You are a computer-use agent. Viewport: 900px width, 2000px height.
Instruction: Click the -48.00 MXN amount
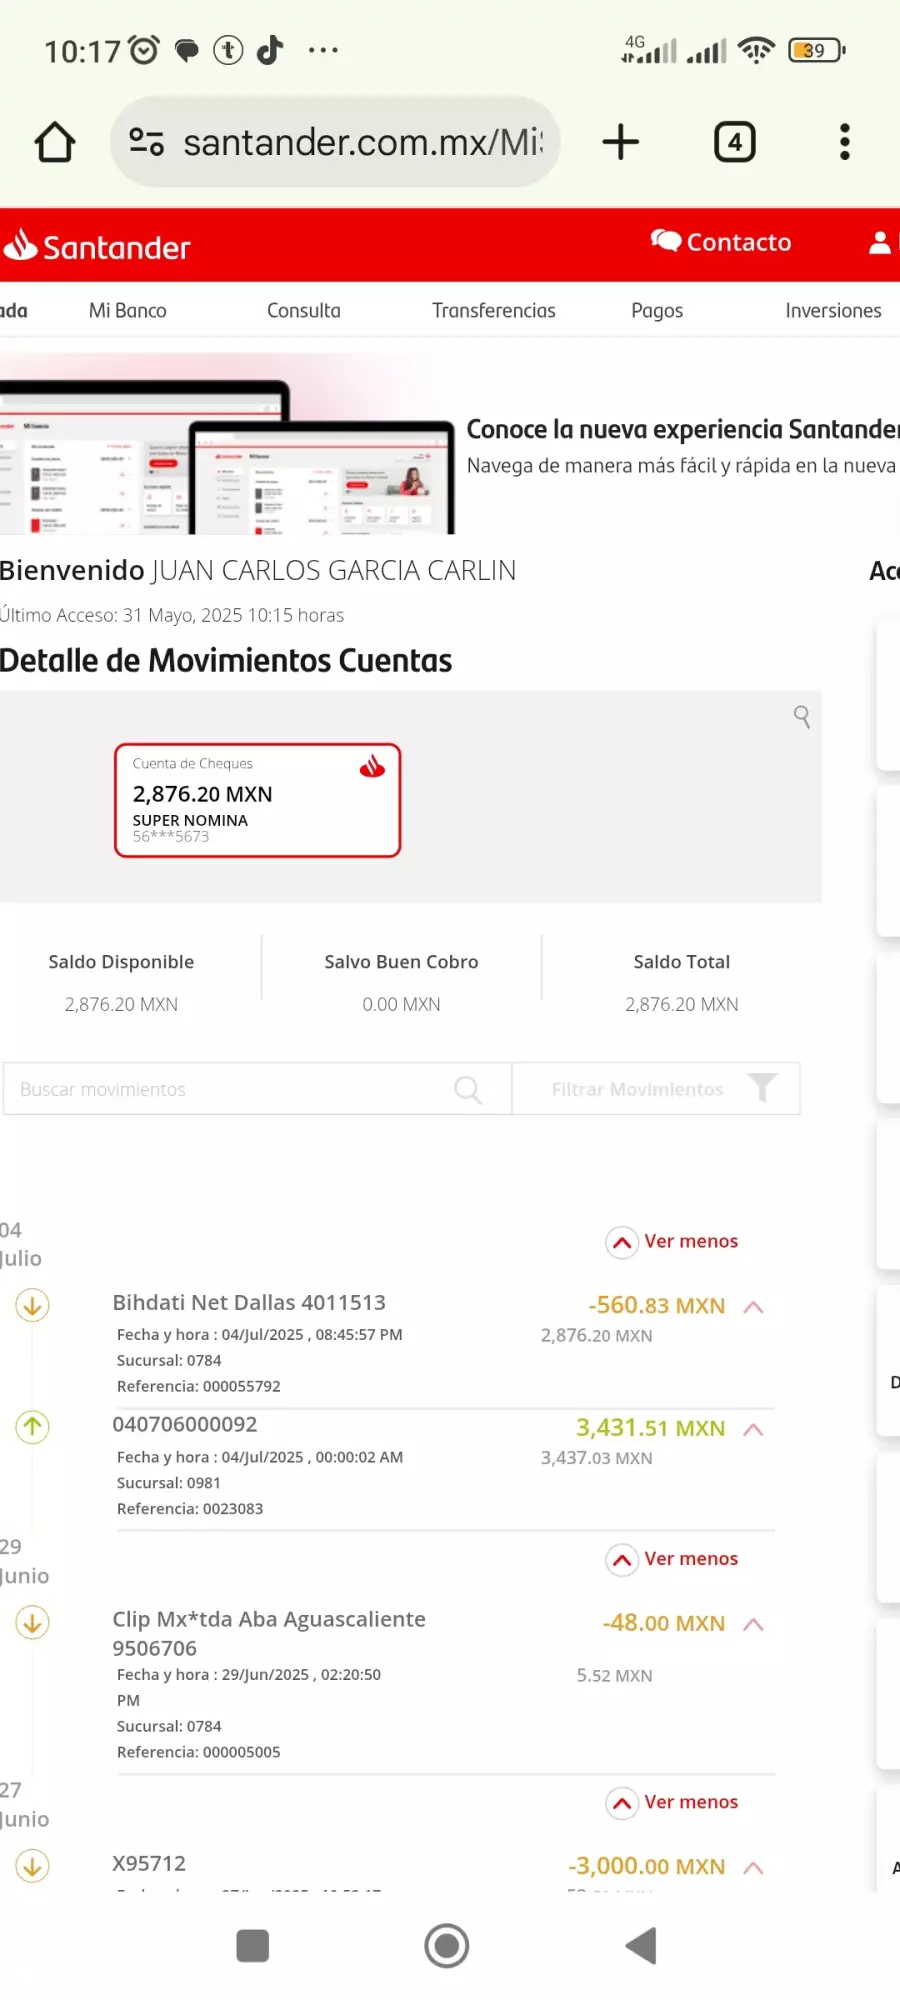pos(664,1624)
